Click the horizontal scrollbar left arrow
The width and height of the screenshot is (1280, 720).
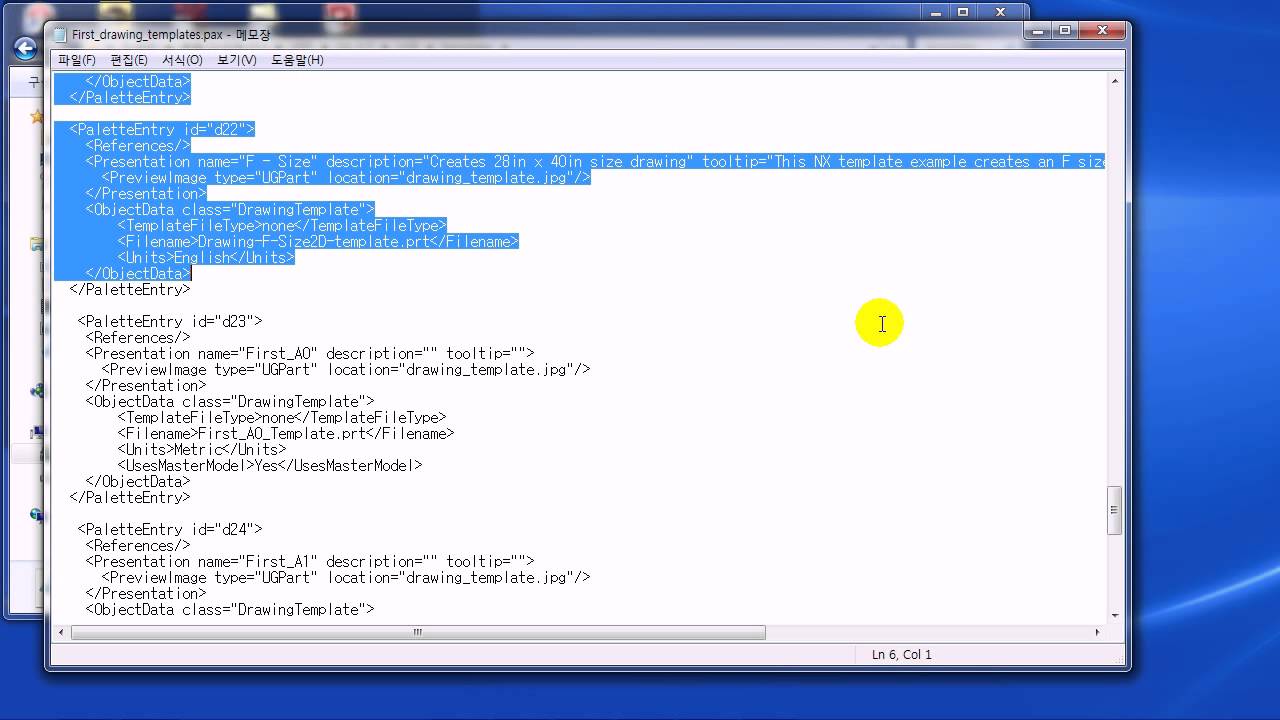pos(62,632)
